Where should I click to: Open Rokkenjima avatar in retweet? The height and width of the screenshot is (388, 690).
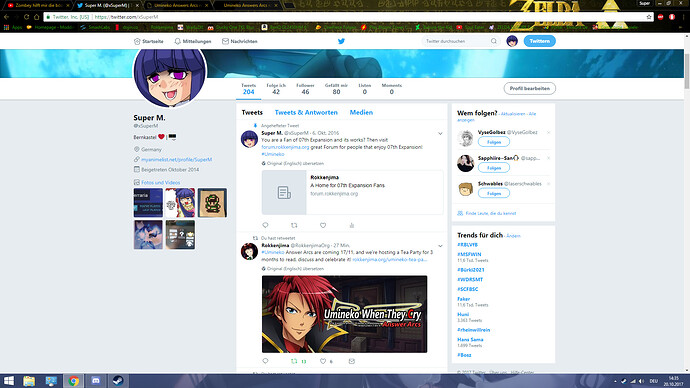click(x=249, y=251)
